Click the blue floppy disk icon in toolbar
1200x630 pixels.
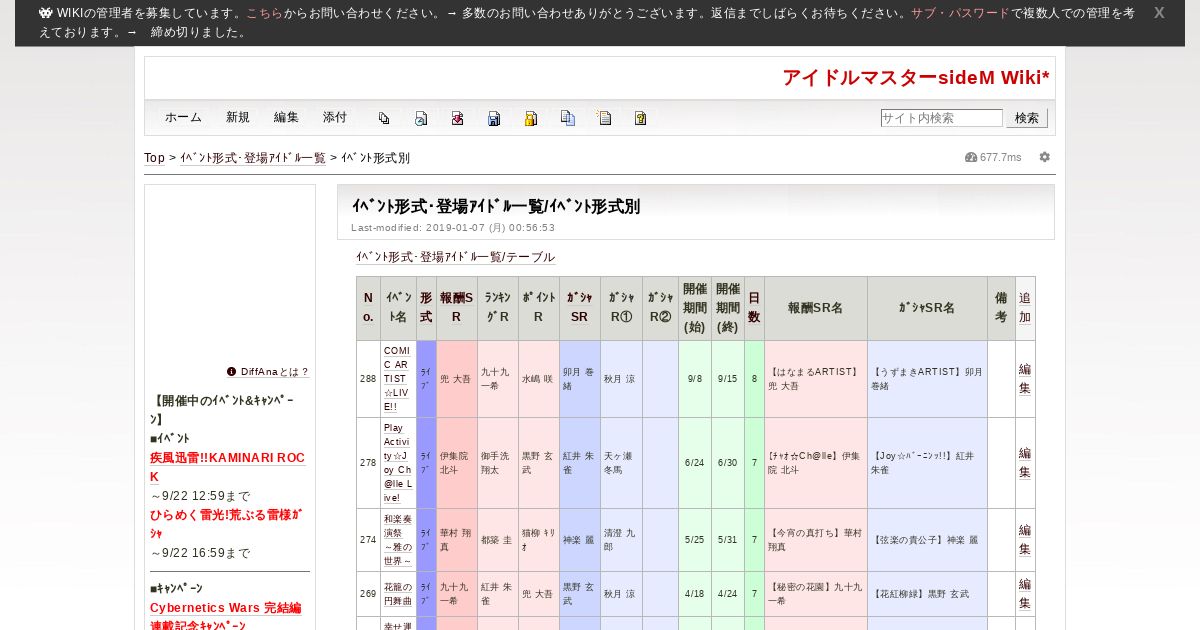pos(494,118)
